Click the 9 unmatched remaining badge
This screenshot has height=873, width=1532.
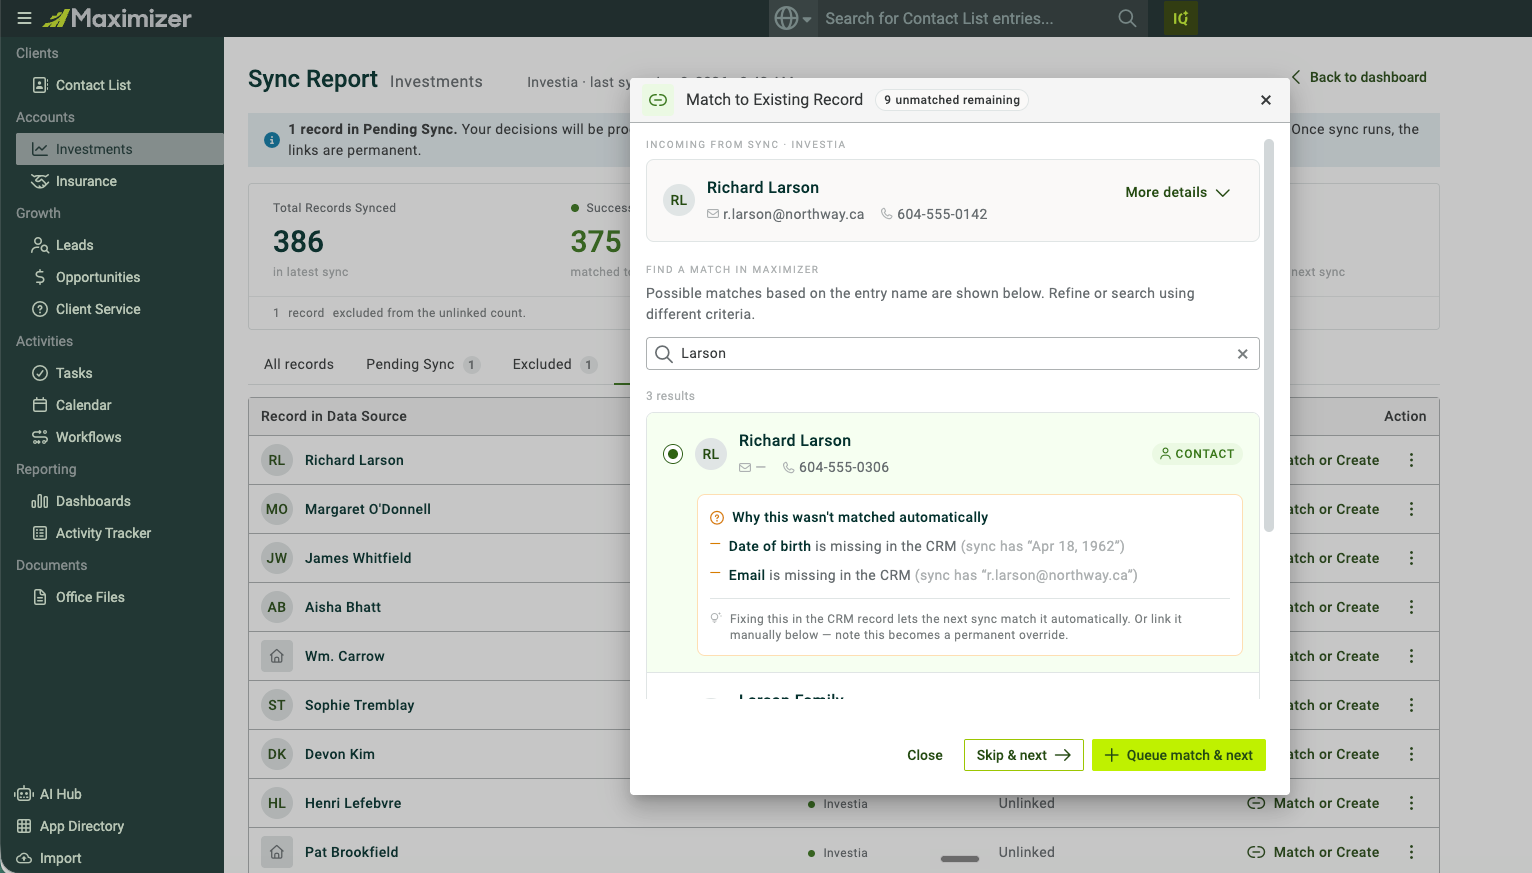pyautogui.click(x=952, y=100)
